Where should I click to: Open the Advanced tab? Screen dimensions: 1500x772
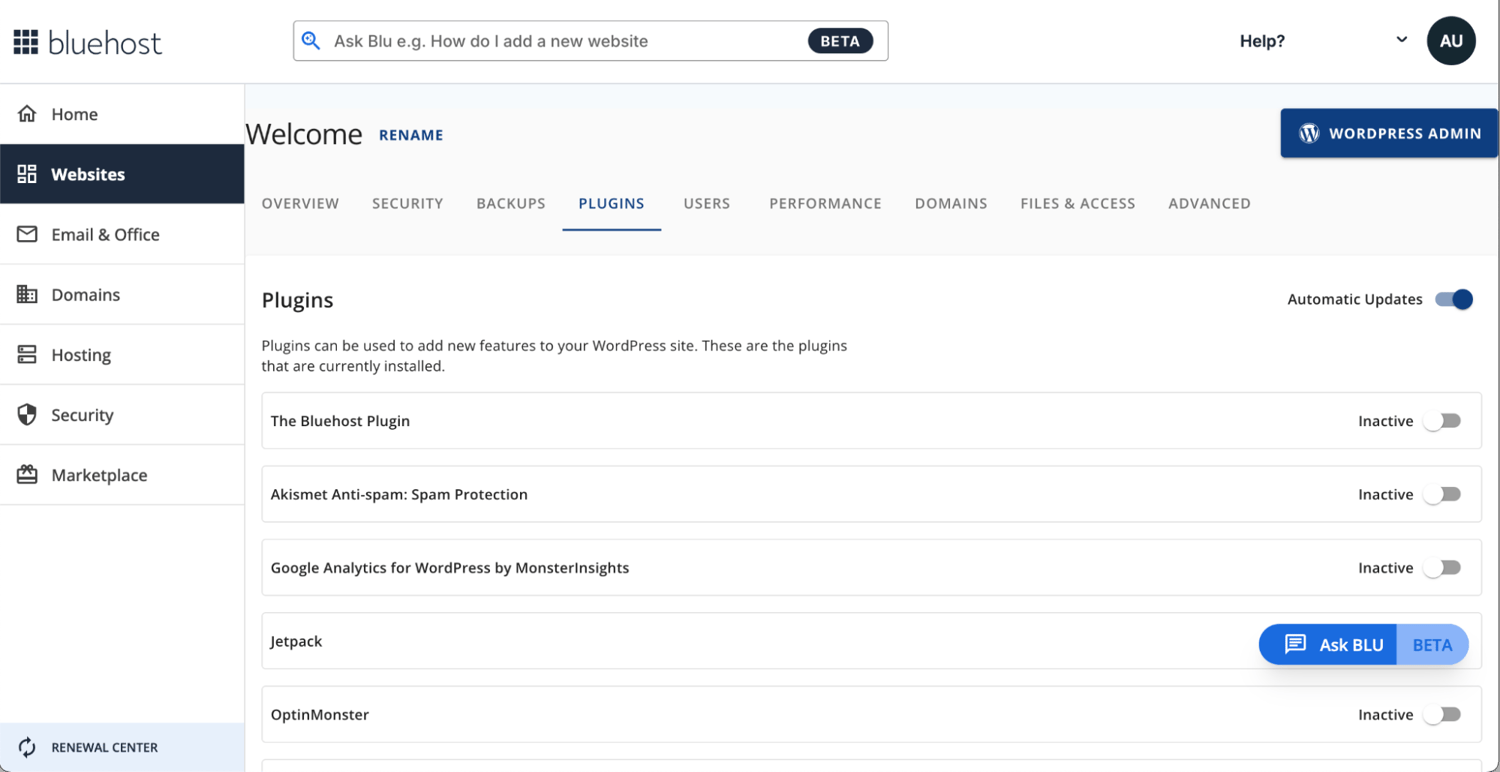[x=1209, y=203]
